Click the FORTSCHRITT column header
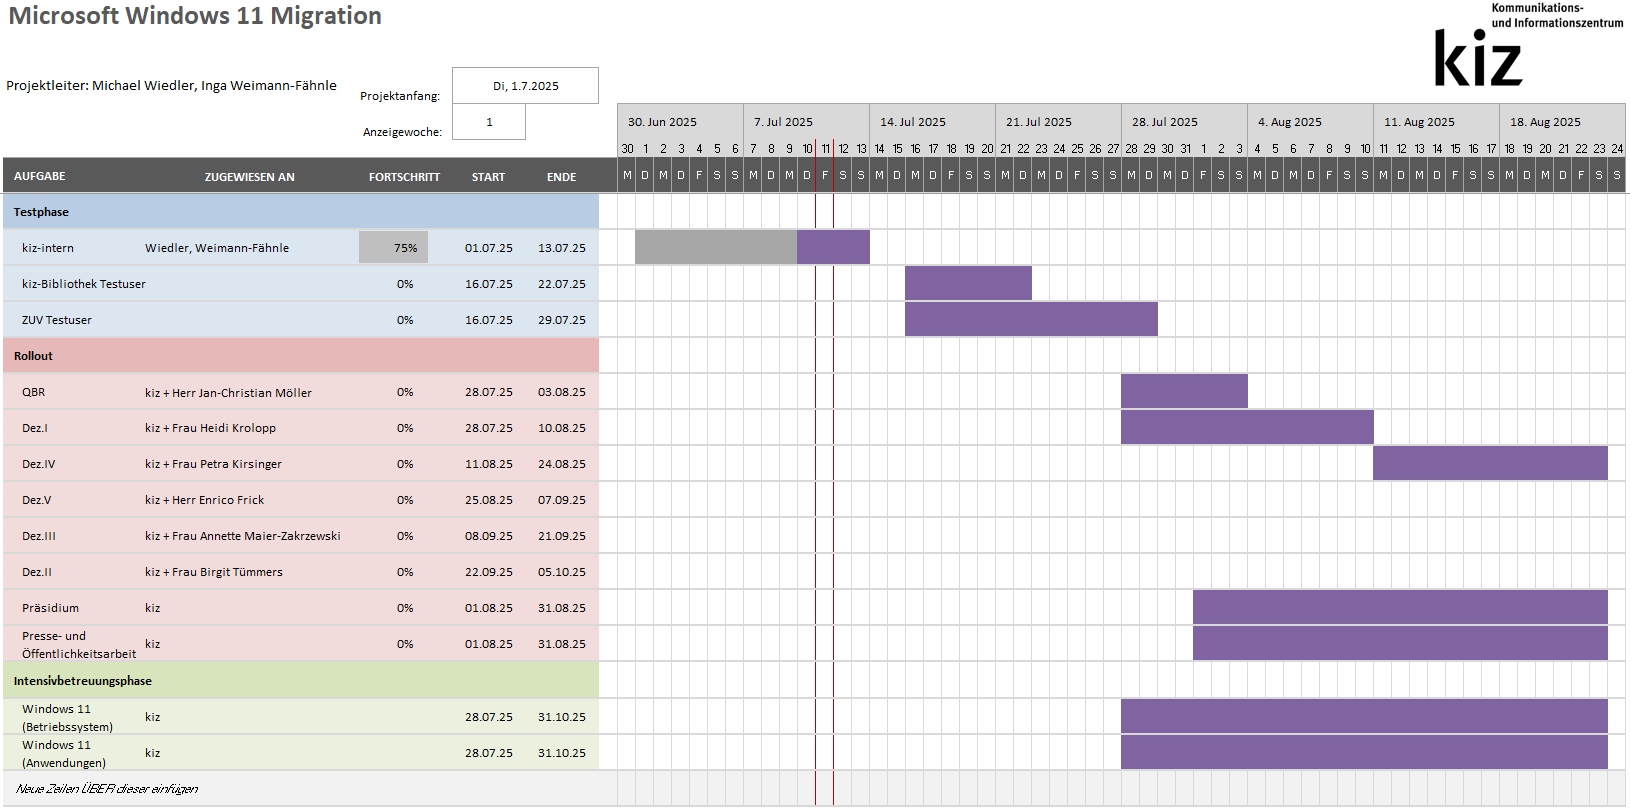The image size is (1630, 808). tap(404, 177)
